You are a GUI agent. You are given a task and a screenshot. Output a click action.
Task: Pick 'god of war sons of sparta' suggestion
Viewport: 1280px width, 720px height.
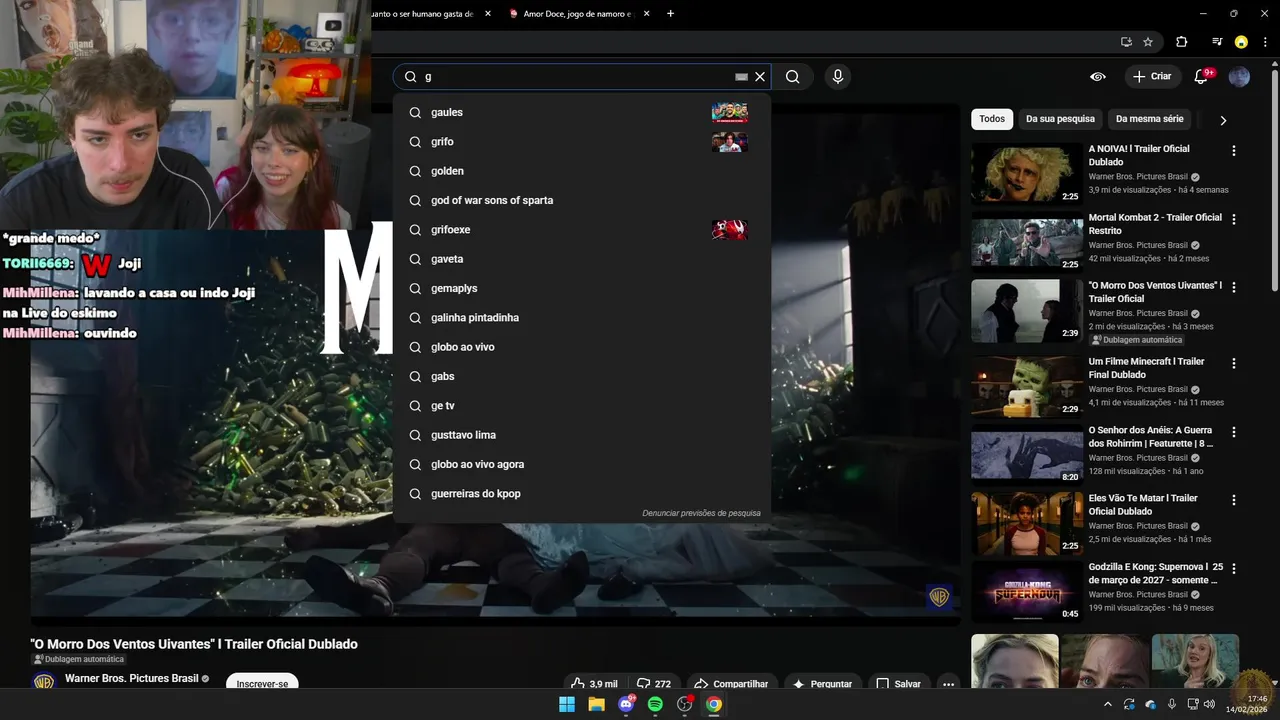582,200
